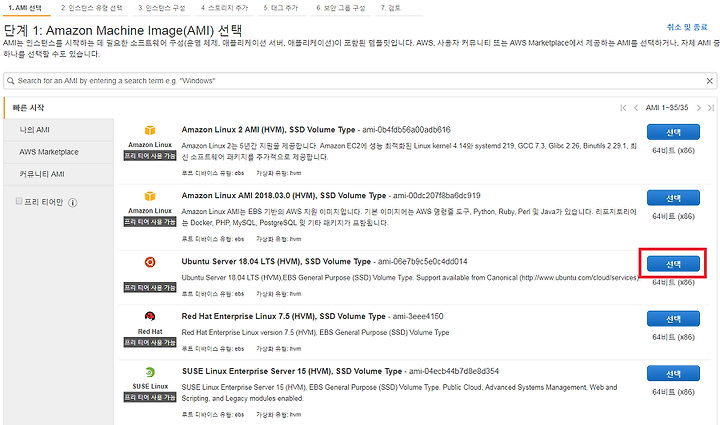Go to first AMI page
The height and width of the screenshot is (425, 720).
[x=623, y=108]
